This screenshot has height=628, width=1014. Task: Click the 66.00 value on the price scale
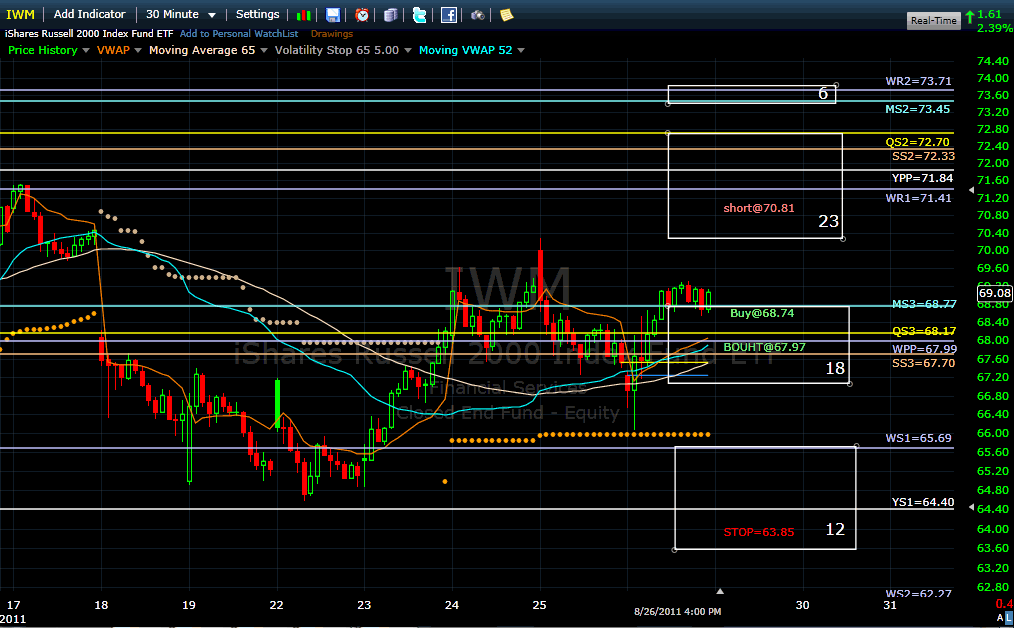[993, 433]
